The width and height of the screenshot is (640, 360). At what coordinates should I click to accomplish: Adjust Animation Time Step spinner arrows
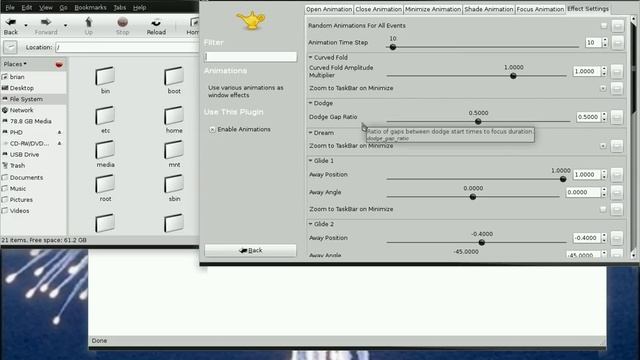point(605,42)
